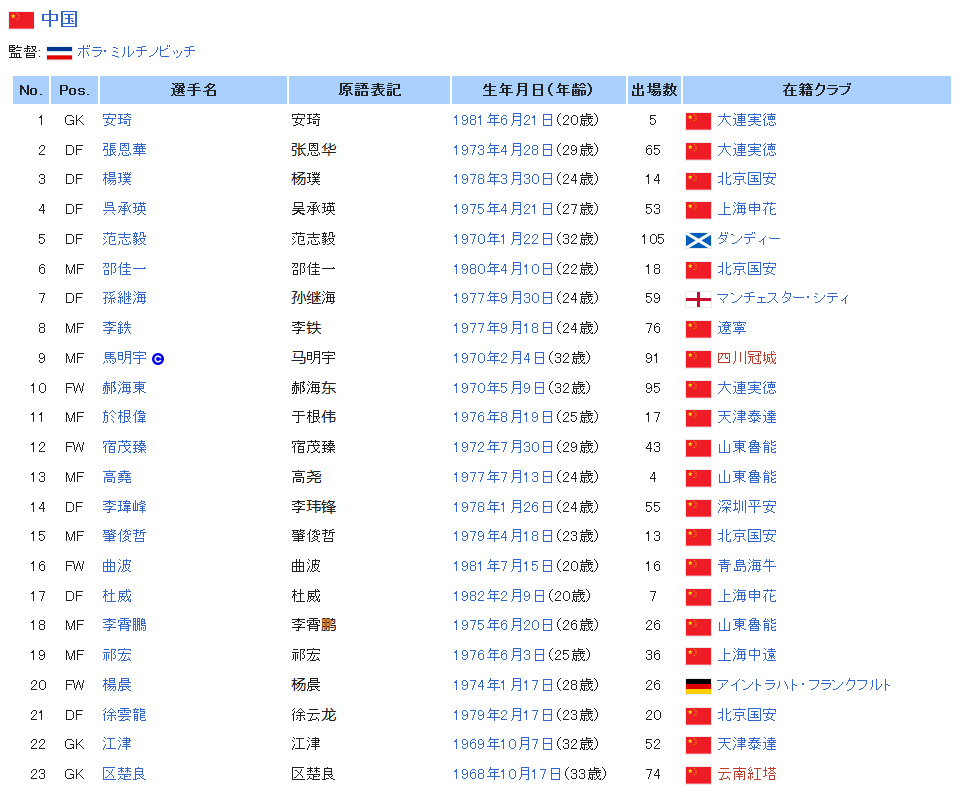The width and height of the screenshot is (962, 796).
Task: Click the 出場数 column header
Action: coord(654,90)
